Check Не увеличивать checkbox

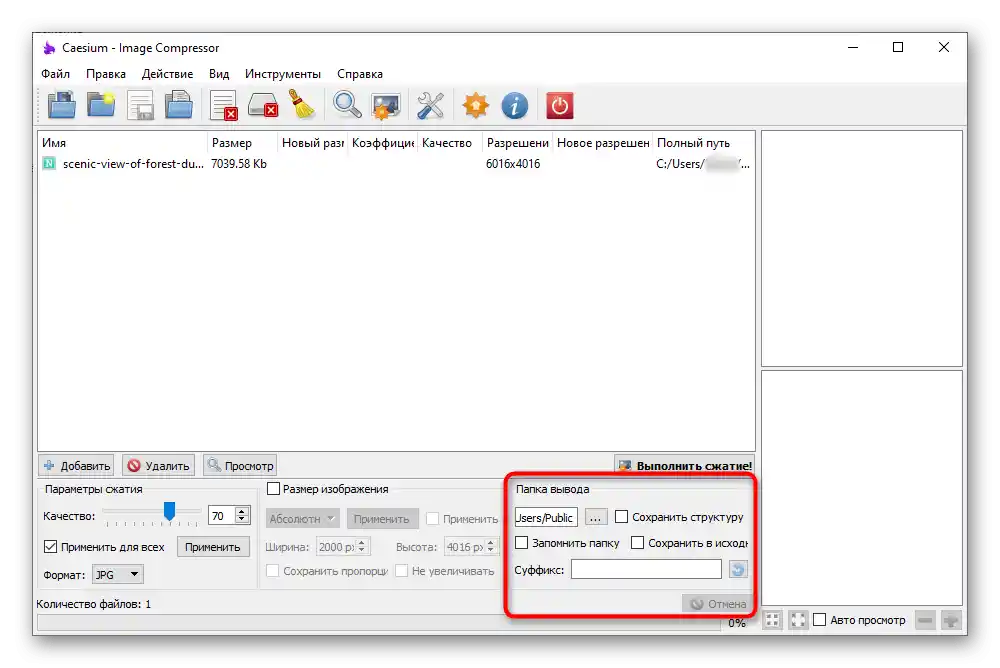(x=401, y=570)
